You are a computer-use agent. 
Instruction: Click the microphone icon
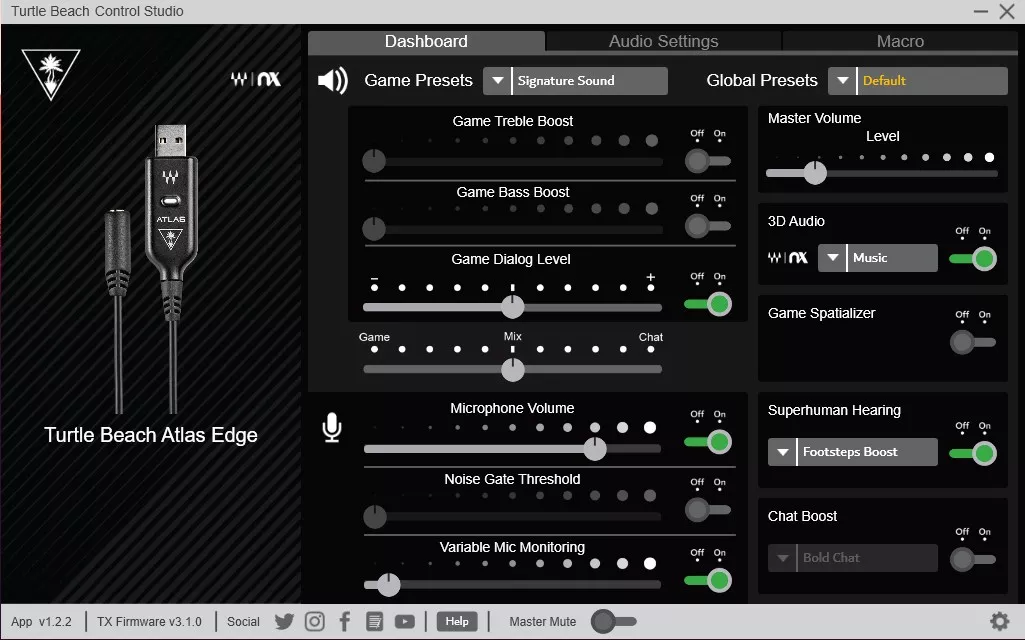[332, 428]
